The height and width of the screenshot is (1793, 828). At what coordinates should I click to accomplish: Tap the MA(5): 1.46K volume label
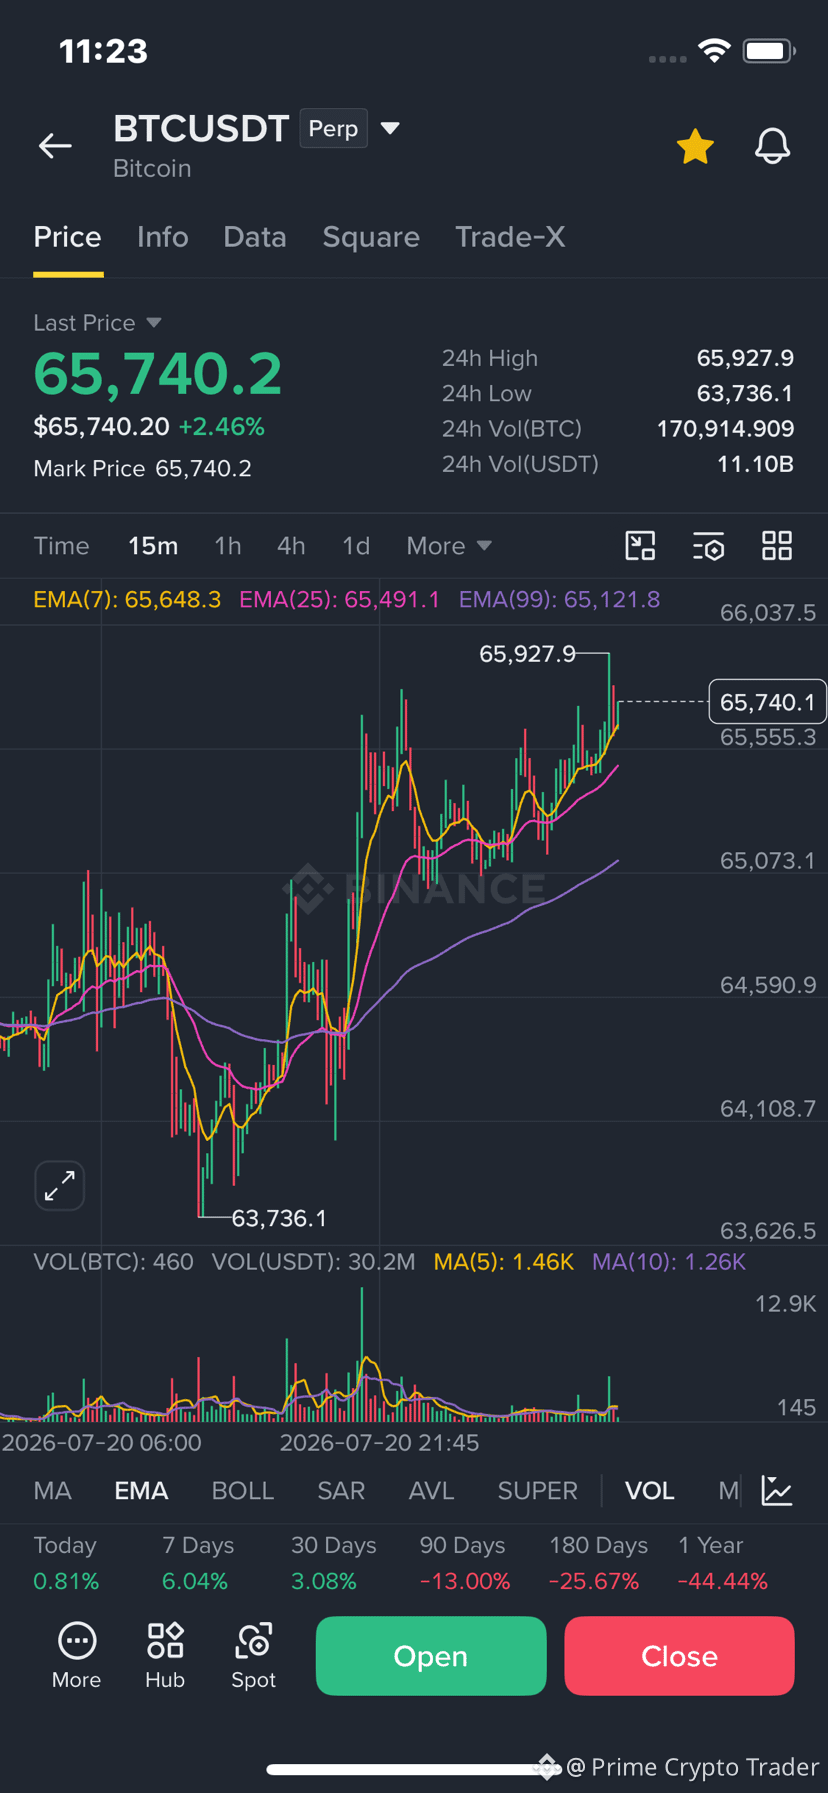point(503,1262)
